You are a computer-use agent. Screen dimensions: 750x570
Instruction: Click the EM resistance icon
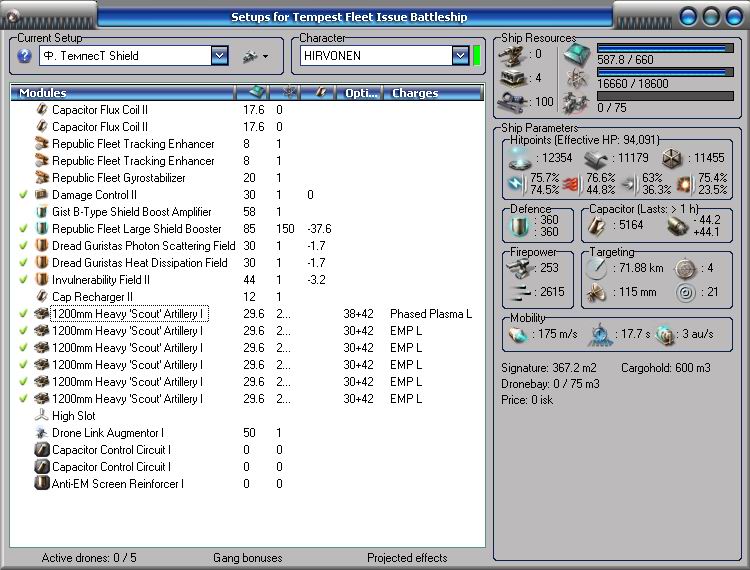[x=517, y=184]
